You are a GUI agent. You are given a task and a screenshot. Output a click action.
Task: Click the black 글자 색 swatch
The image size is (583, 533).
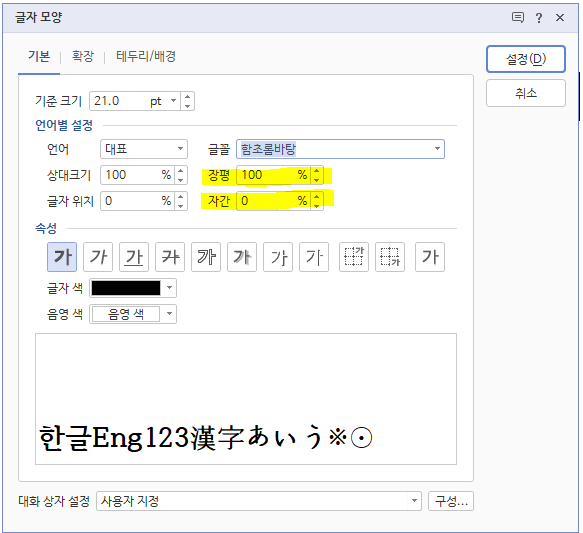pos(126,288)
